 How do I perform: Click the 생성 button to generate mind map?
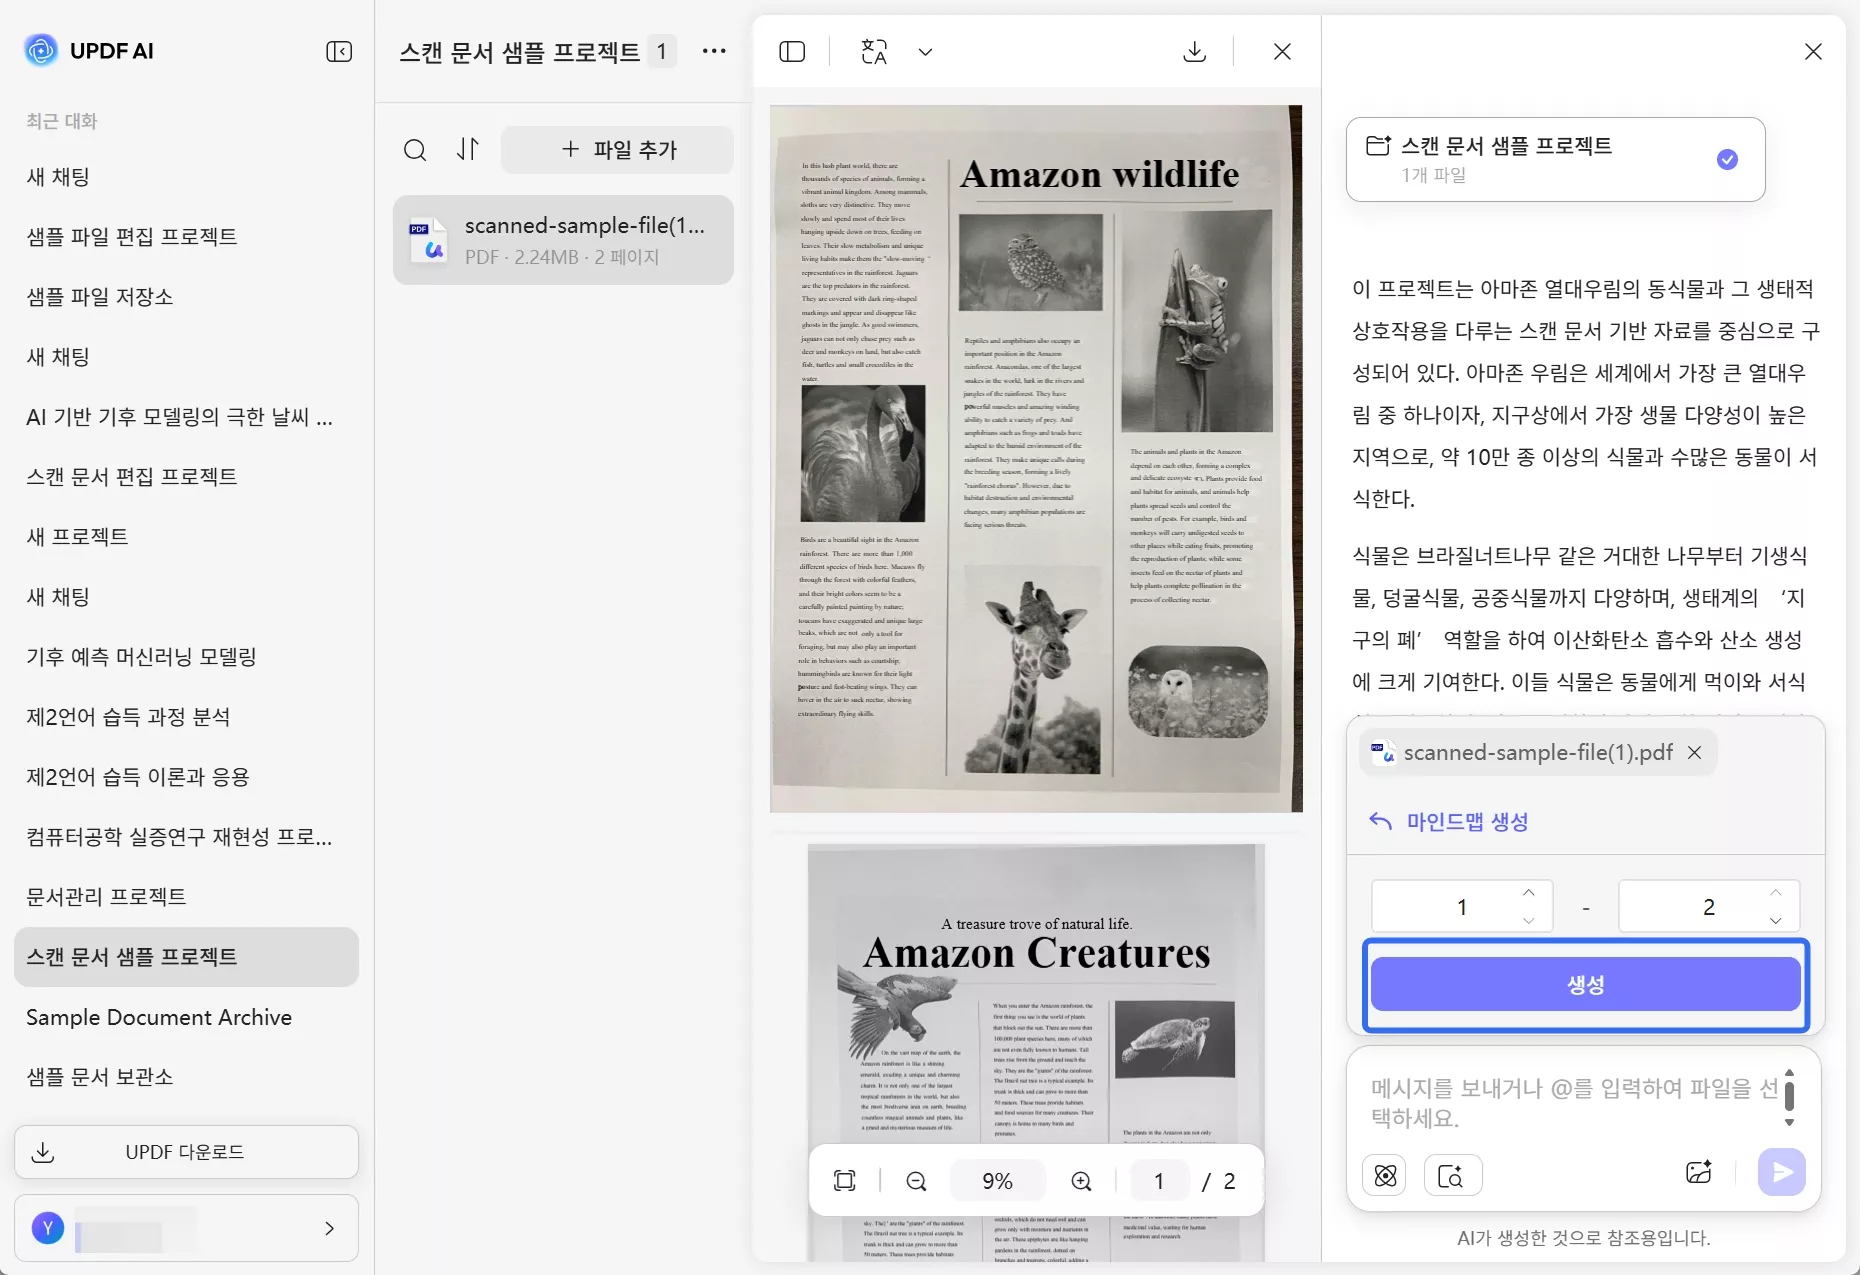click(x=1584, y=985)
